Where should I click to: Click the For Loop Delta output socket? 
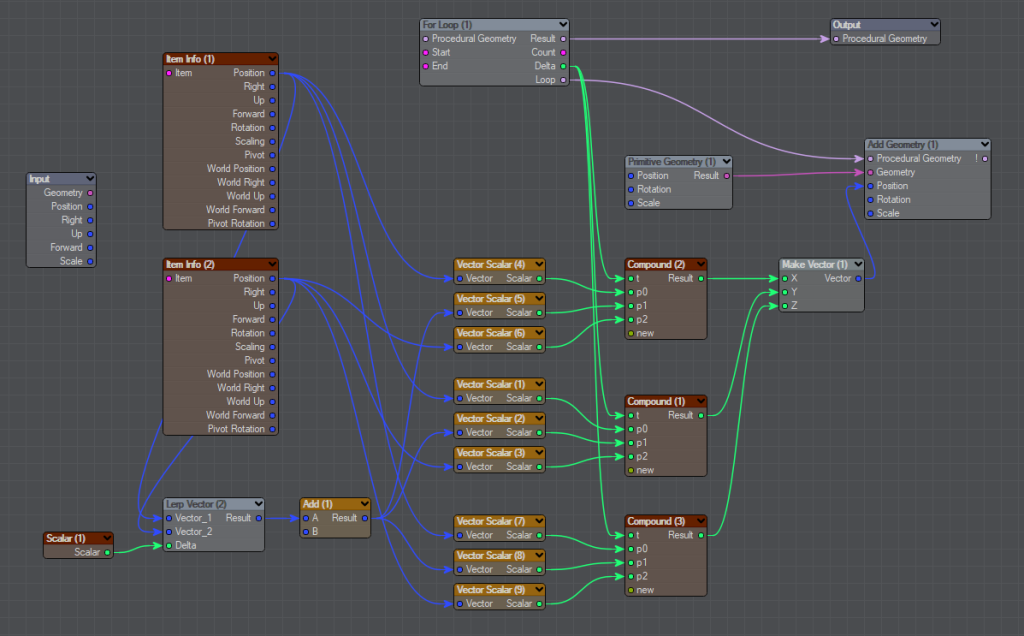563,67
